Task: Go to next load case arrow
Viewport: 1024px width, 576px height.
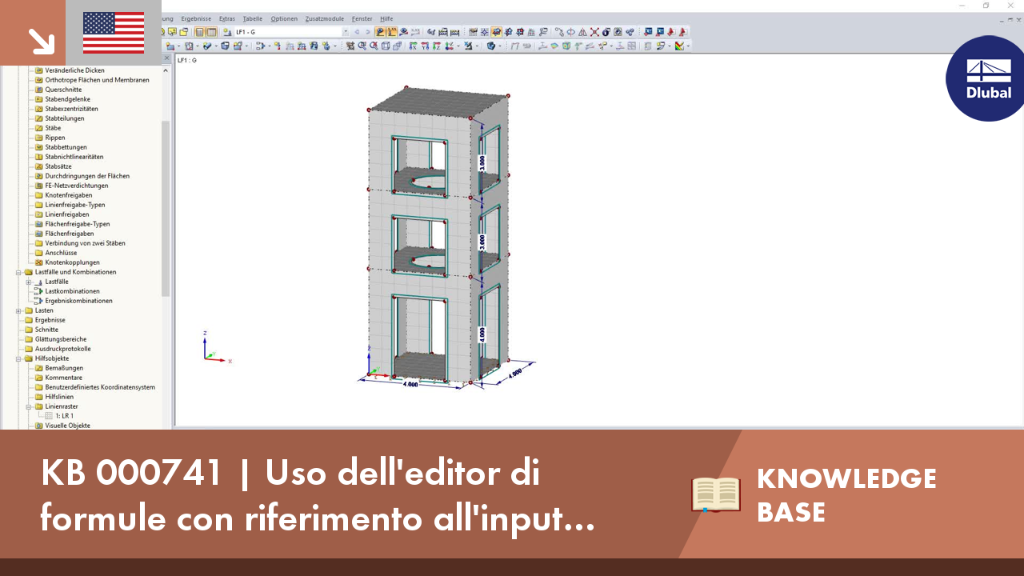Action: pos(368,32)
